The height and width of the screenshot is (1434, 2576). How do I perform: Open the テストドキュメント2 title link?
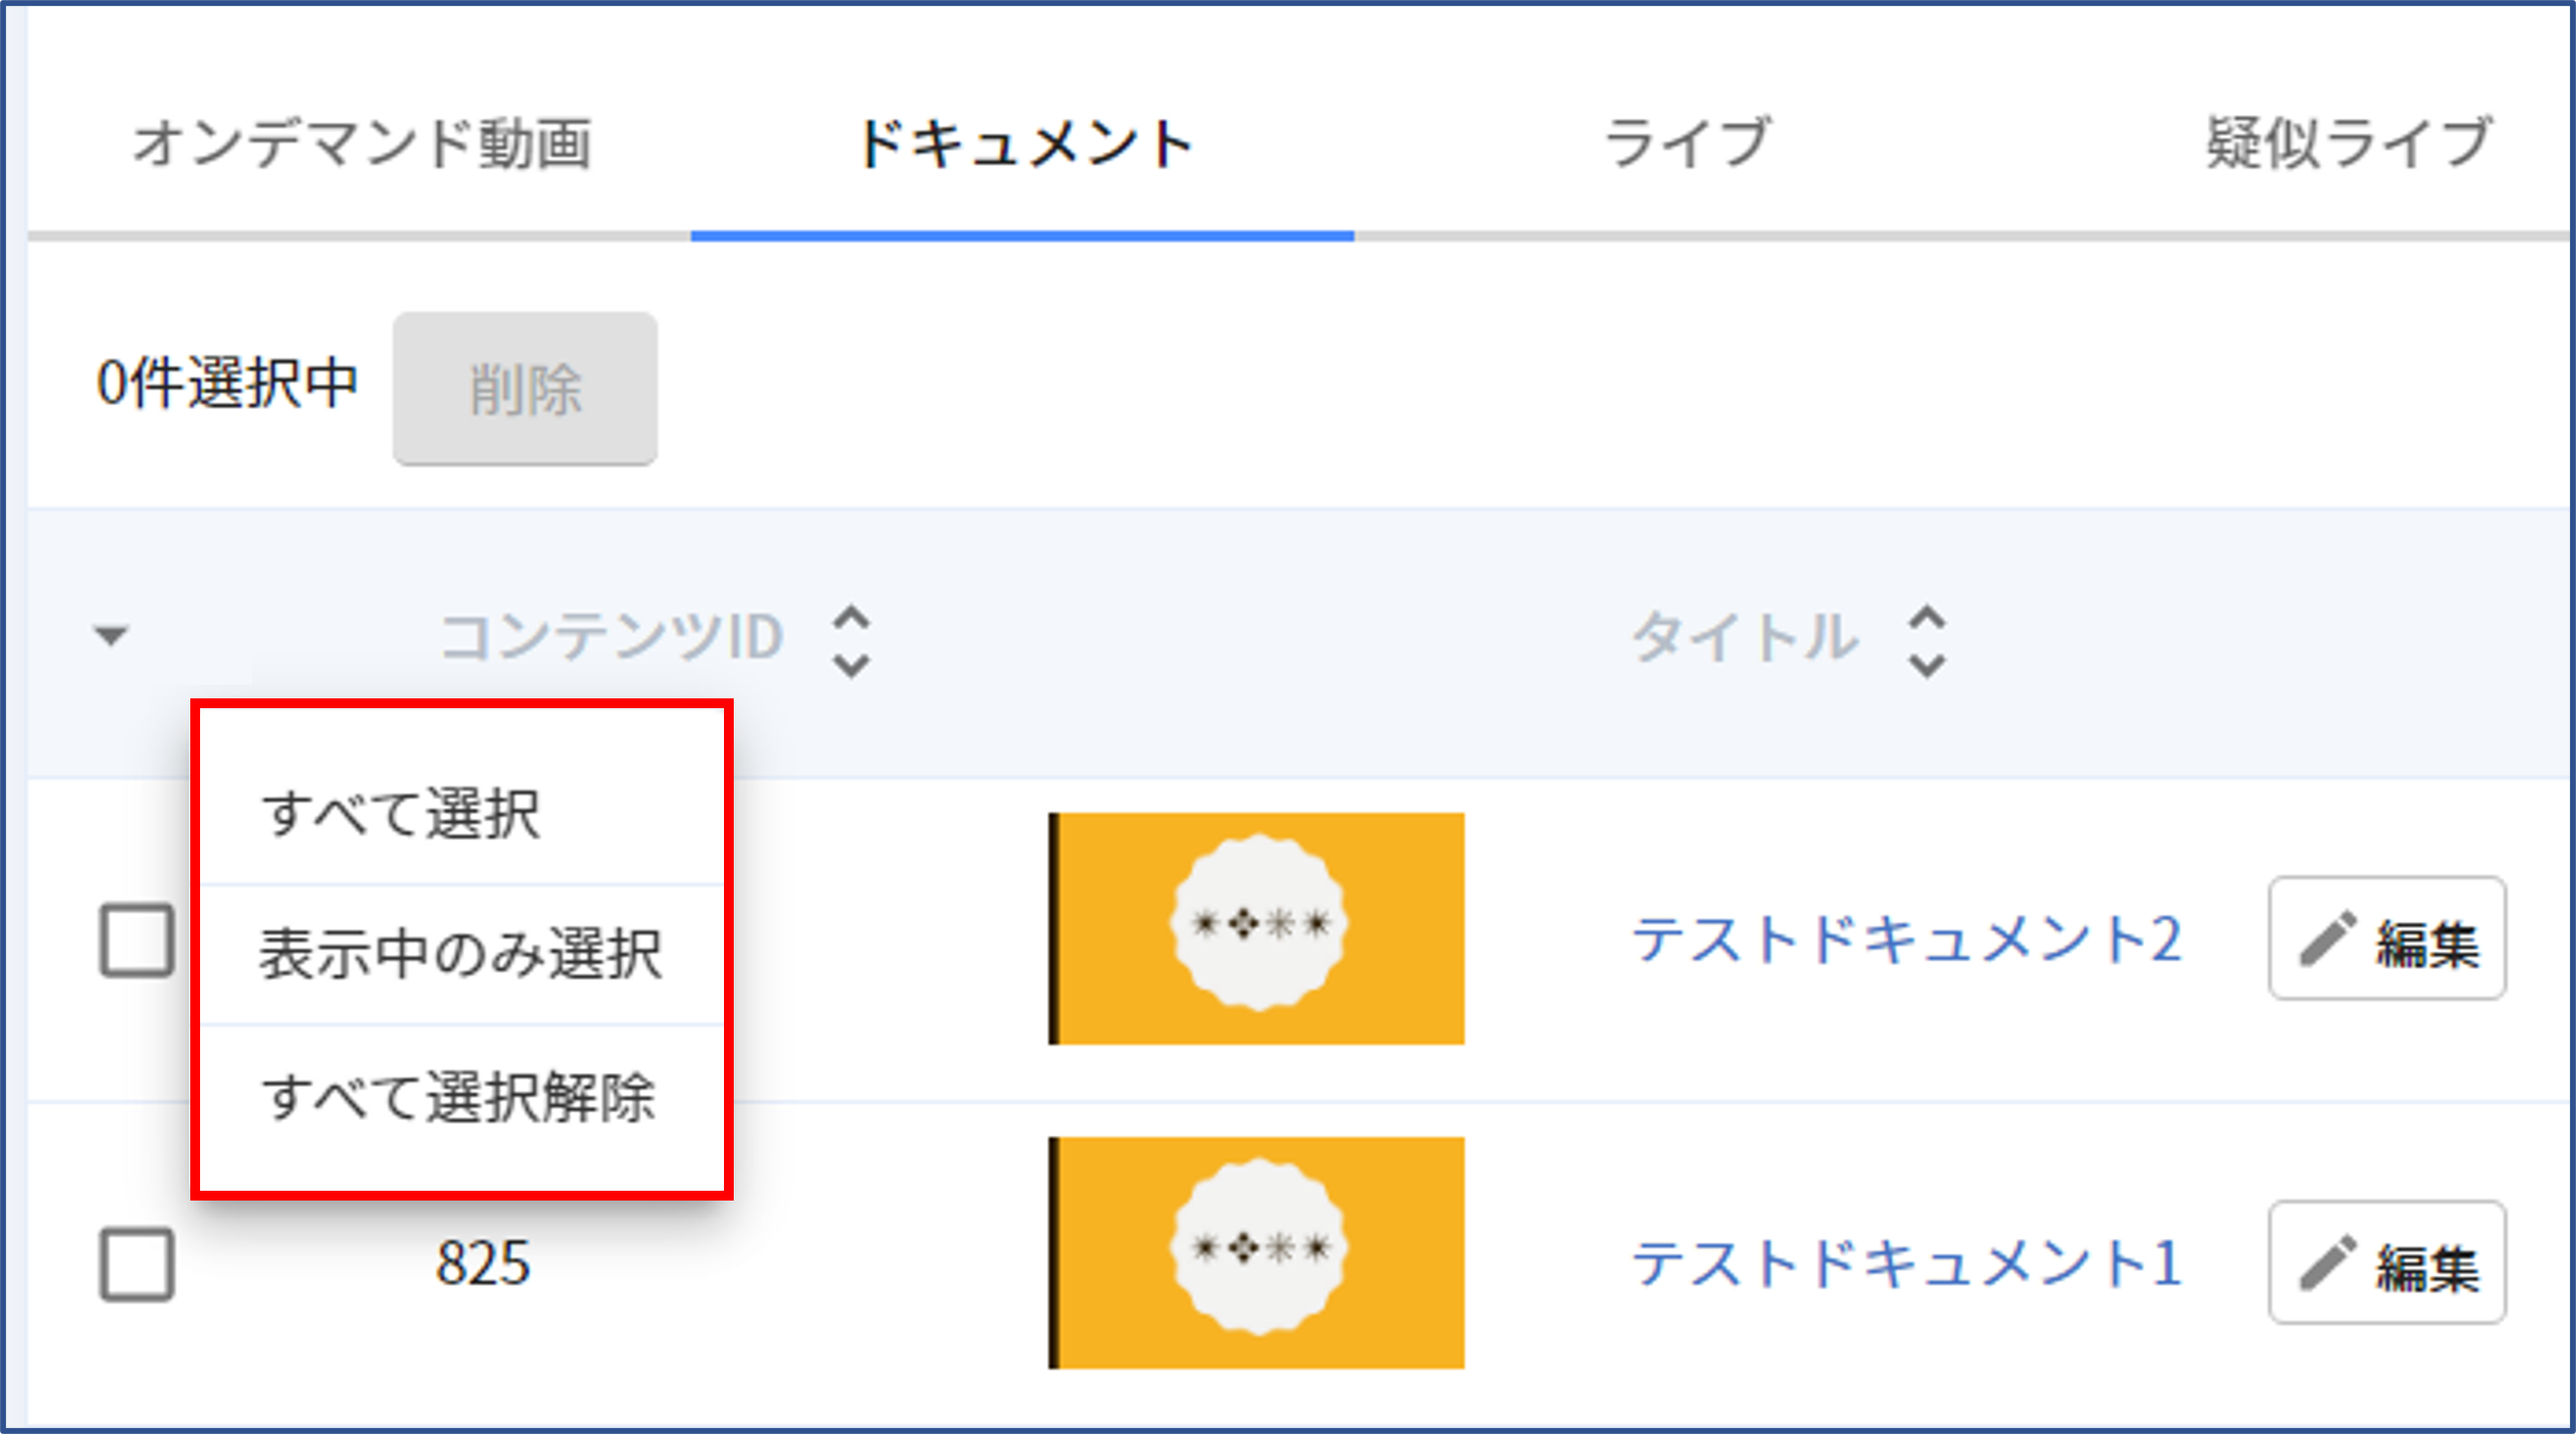tap(1906, 940)
